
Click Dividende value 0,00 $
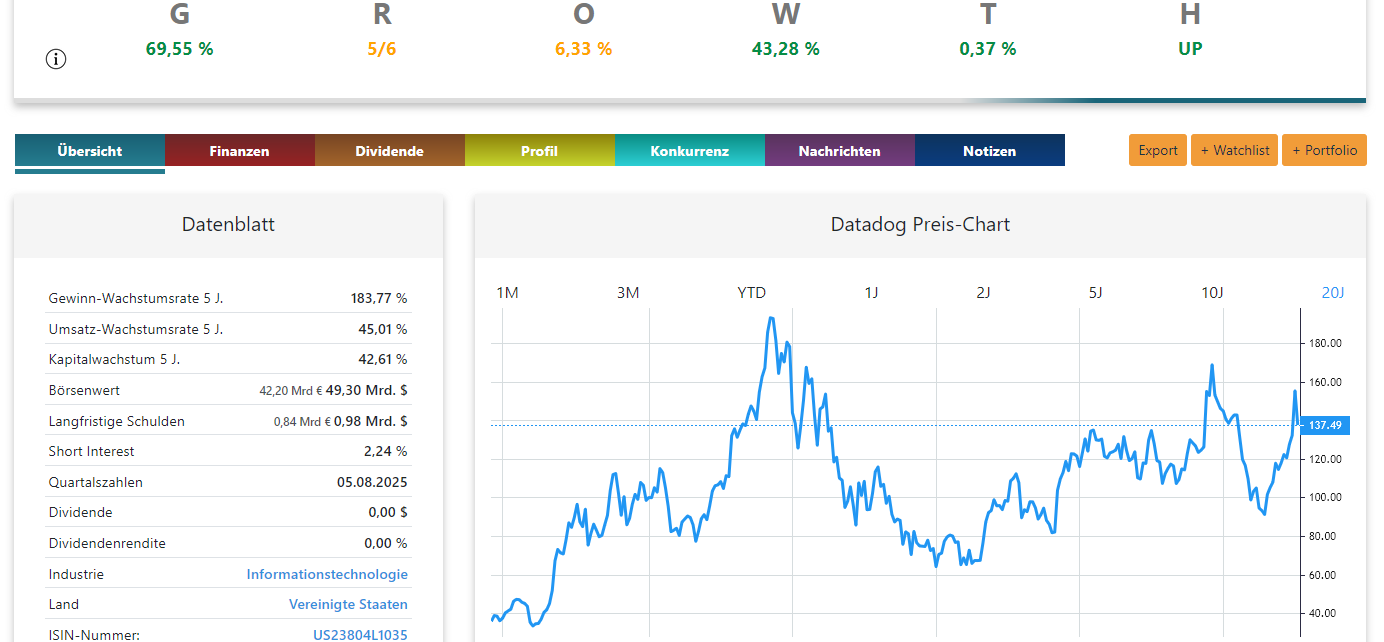(x=388, y=512)
